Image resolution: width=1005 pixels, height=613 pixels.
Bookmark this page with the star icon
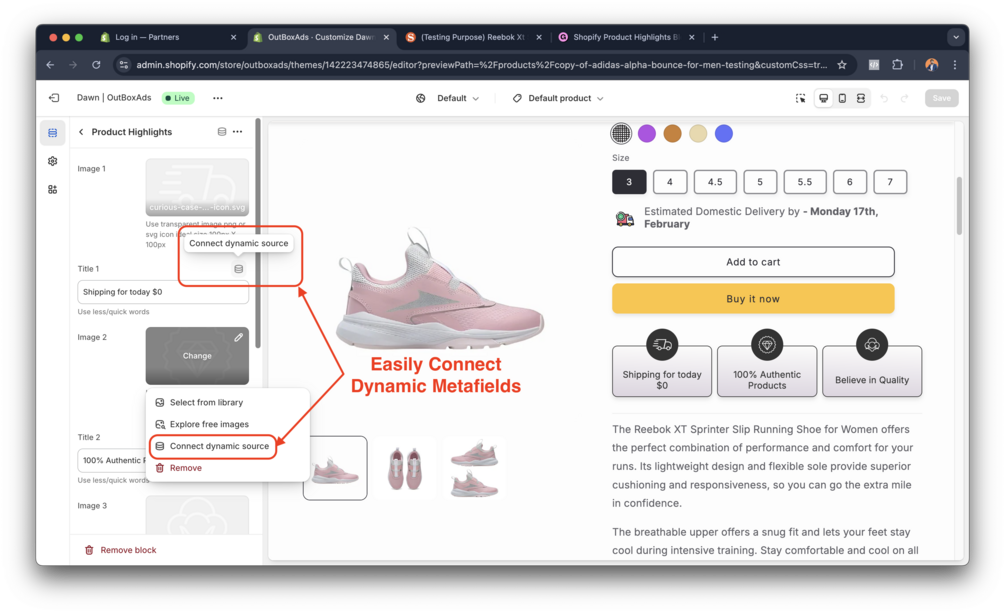pos(842,65)
